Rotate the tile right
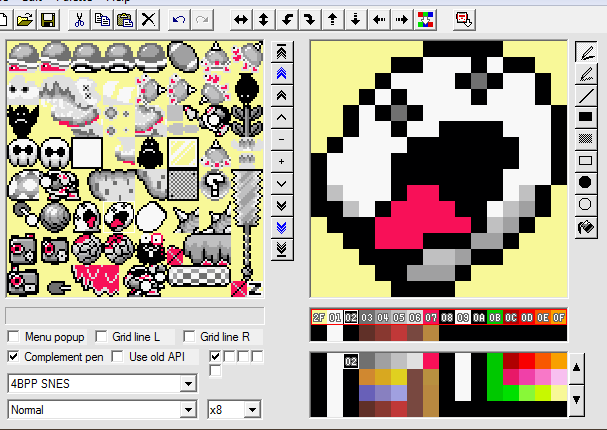Image resolution: width=607 pixels, height=430 pixels. [x=310, y=19]
